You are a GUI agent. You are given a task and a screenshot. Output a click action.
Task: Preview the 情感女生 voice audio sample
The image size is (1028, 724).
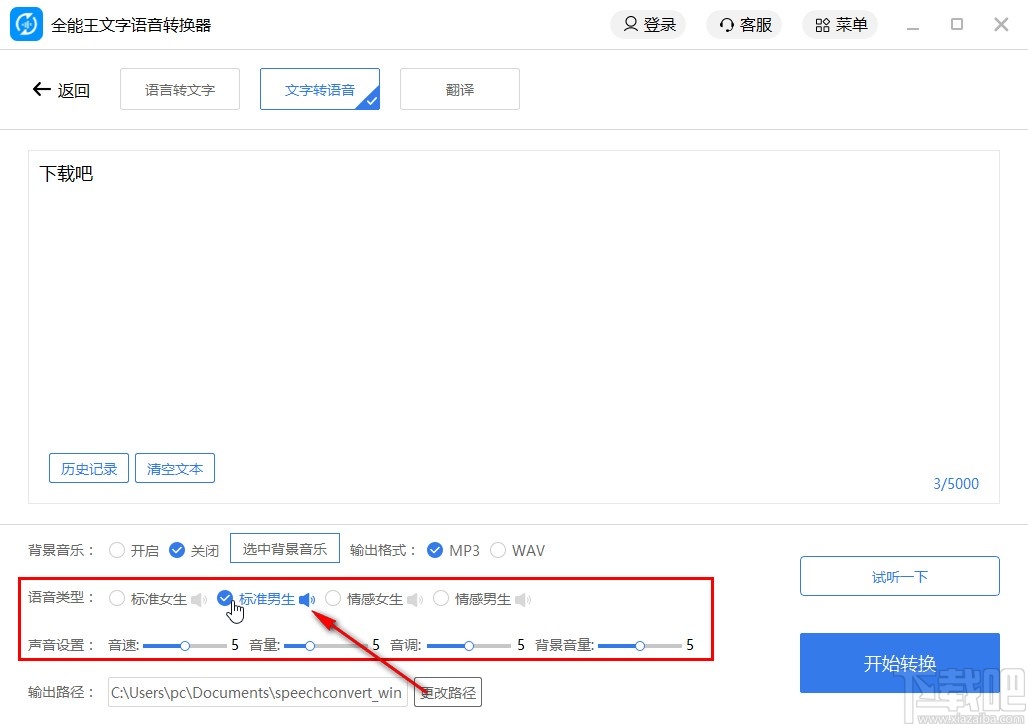(x=415, y=598)
